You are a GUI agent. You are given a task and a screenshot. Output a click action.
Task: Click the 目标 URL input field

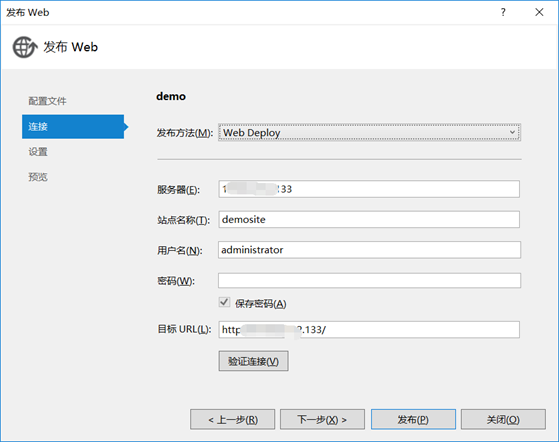pos(369,330)
